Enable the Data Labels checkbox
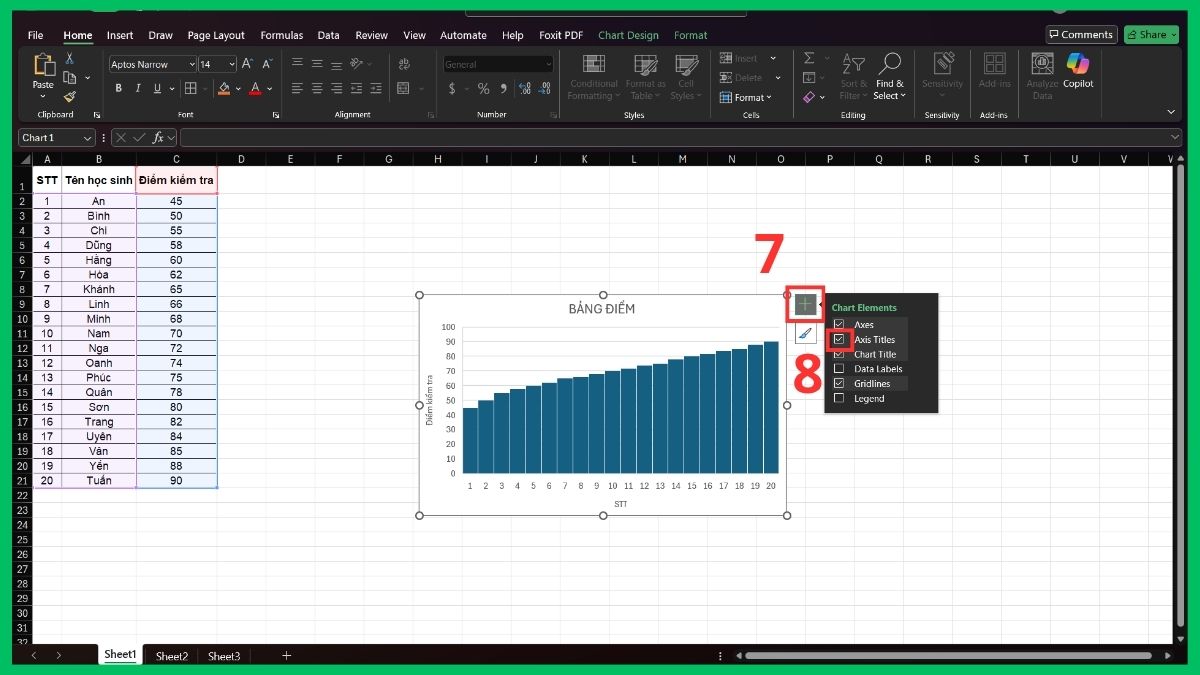The width and height of the screenshot is (1200, 675). coord(839,368)
